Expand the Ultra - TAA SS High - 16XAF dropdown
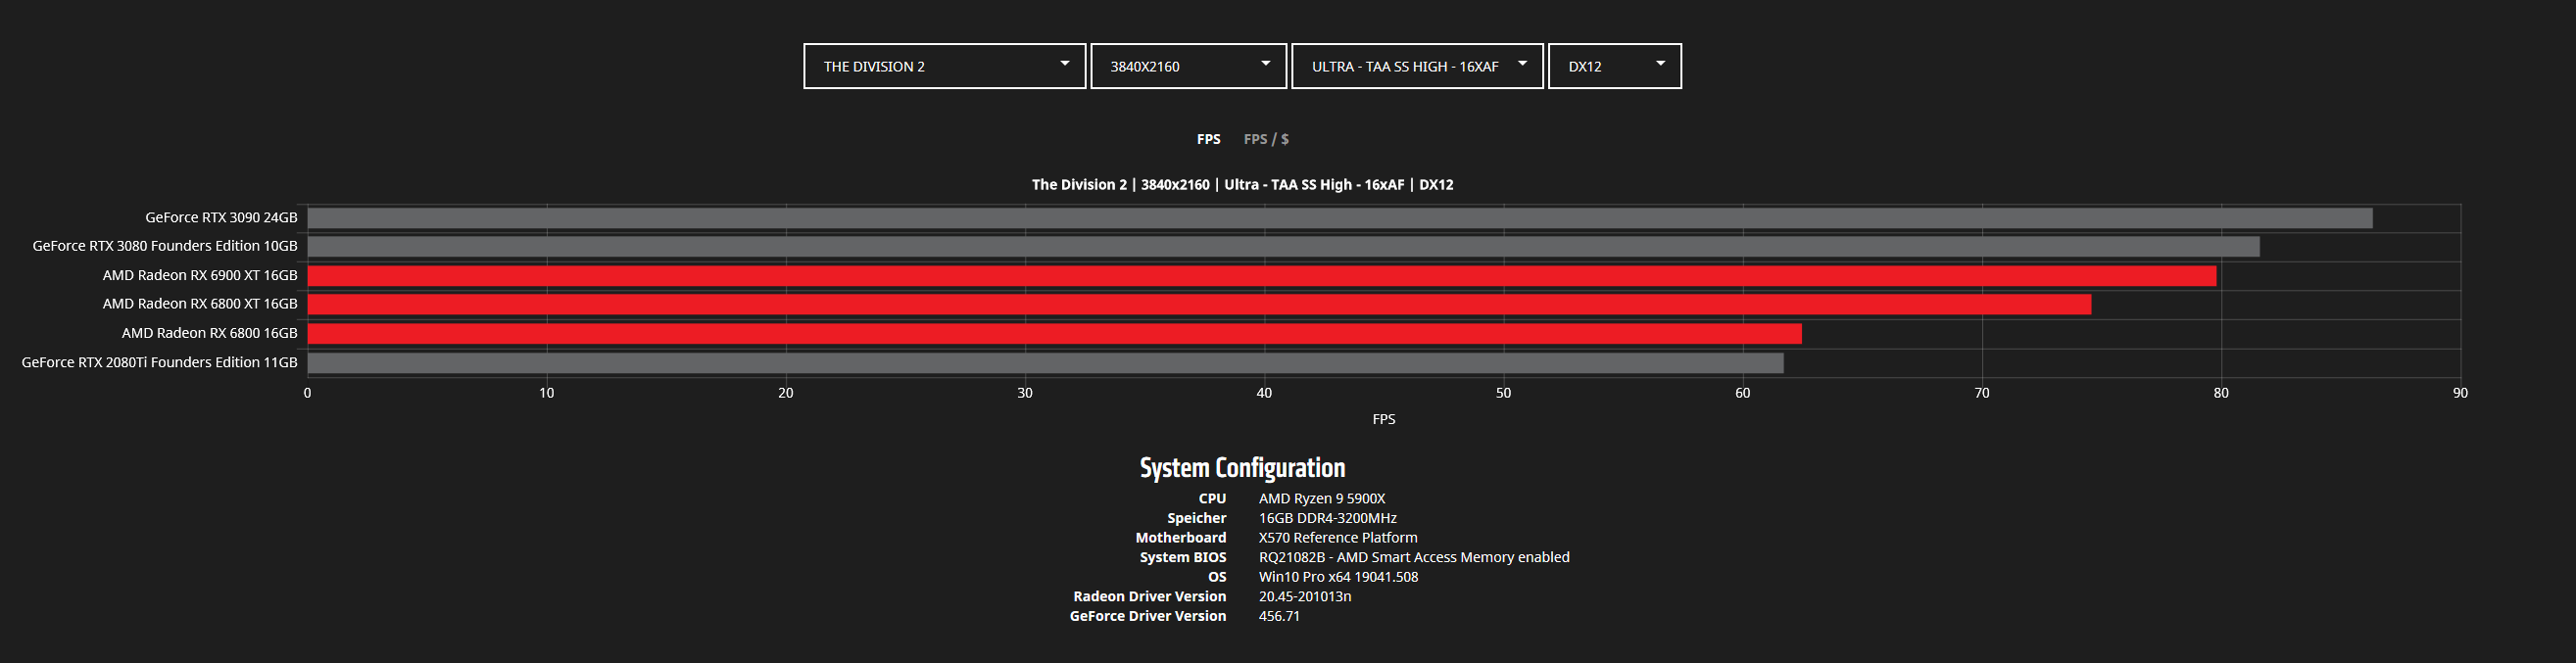The image size is (2576, 663). tap(1417, 66)
